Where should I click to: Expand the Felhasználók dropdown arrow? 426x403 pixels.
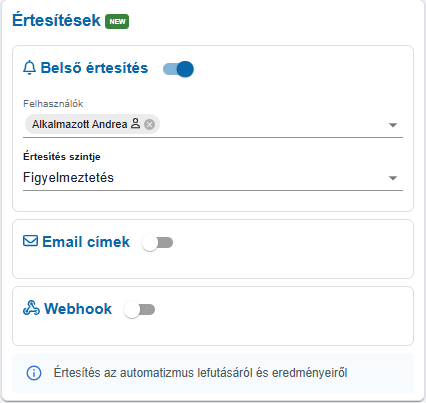coord(393,125)
